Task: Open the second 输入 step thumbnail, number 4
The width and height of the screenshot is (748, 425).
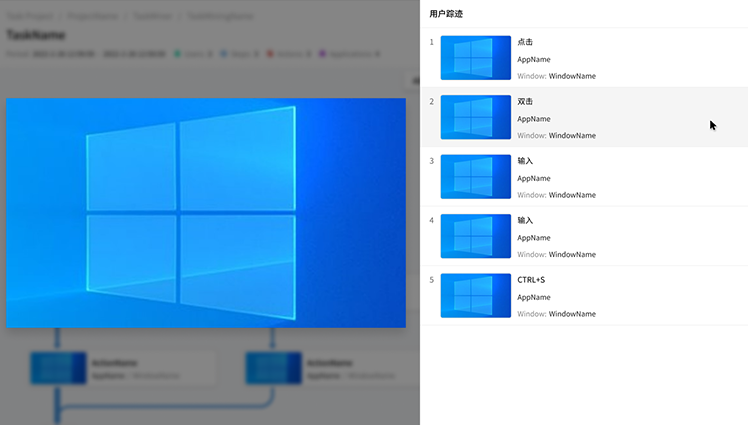Action: (x=476, y=236)
